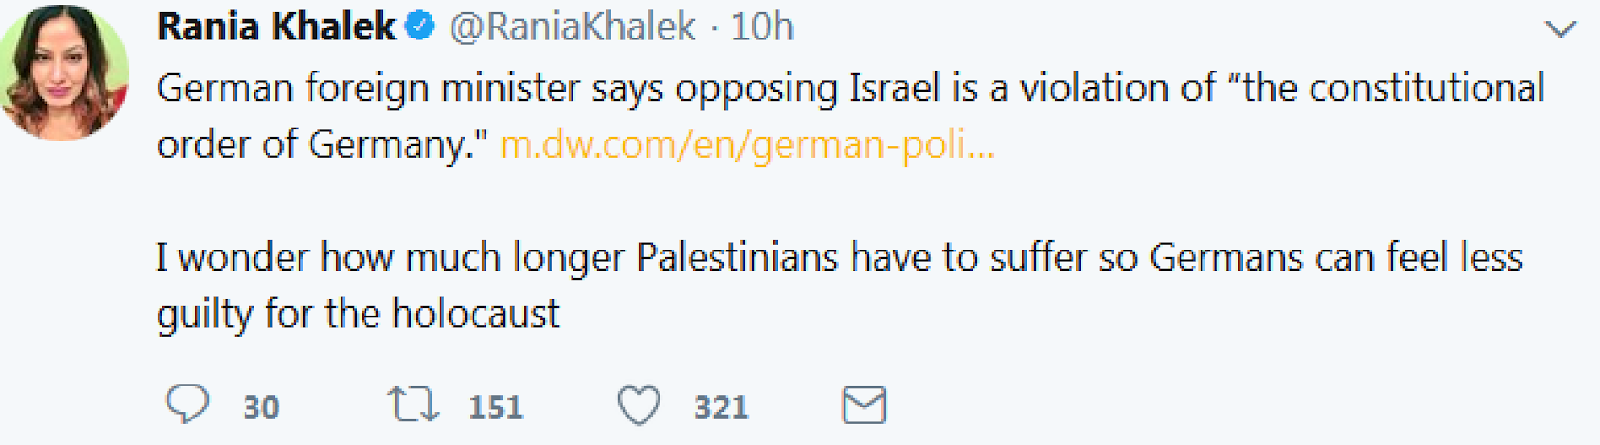Open the Rania Khalek display name
Viewport: 1600px width, 445px height.
(277, 27)
